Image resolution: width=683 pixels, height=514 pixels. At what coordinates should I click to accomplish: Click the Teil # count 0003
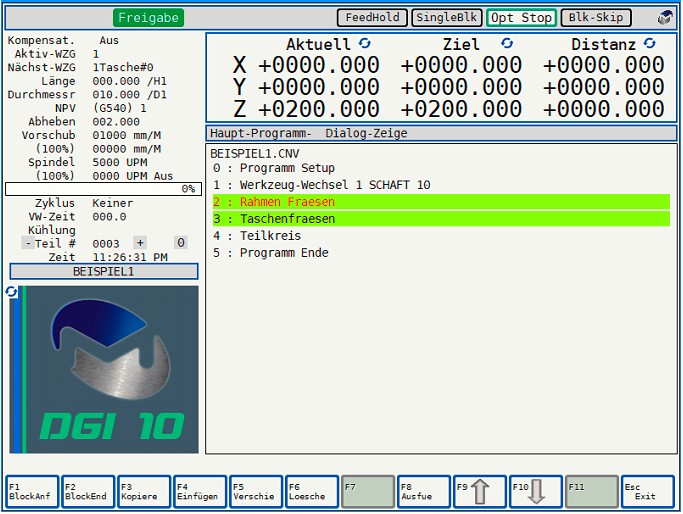click(106, 243)
